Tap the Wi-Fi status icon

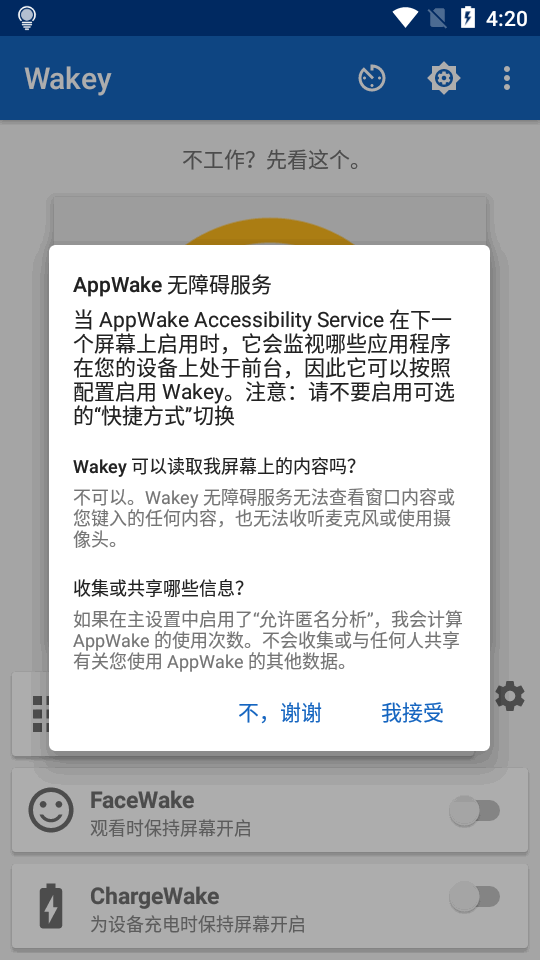pyautogui.click(x=405, y=18)
